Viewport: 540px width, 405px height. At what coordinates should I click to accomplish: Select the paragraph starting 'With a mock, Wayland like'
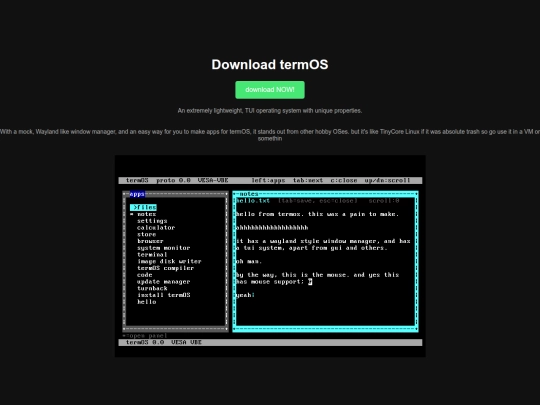click(270, 135)
